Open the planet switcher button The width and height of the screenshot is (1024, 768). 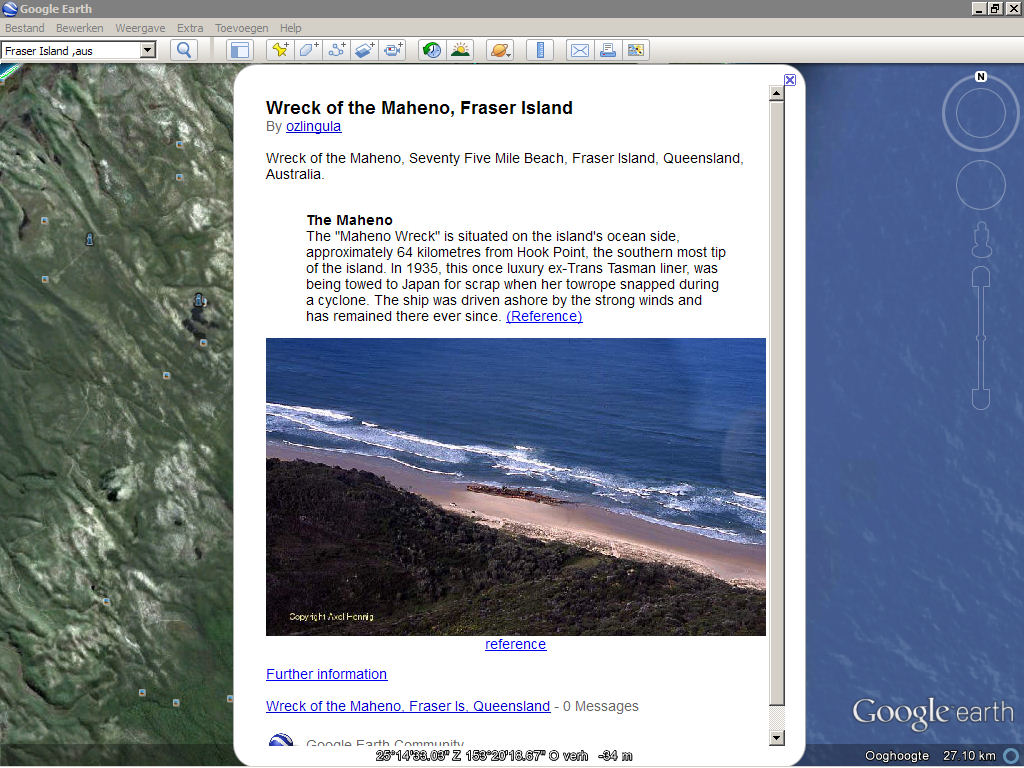pos(500,50)
